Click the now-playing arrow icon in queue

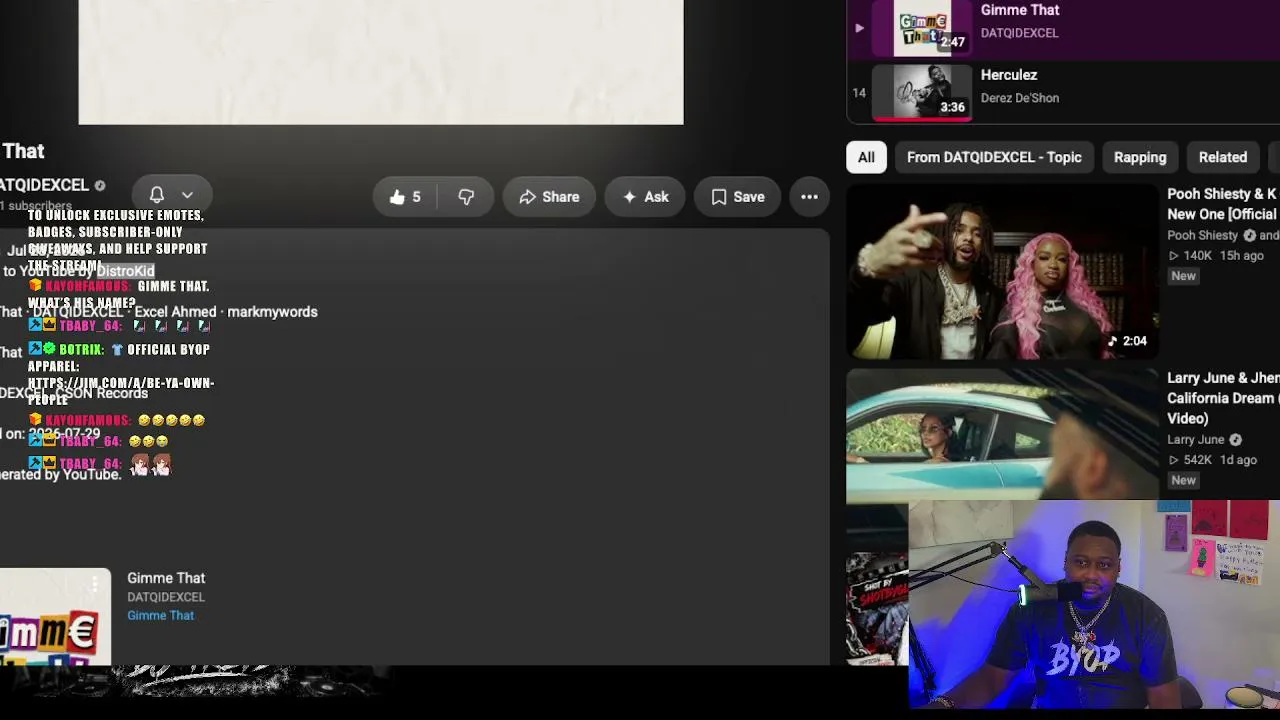click(x=859, y=28)
